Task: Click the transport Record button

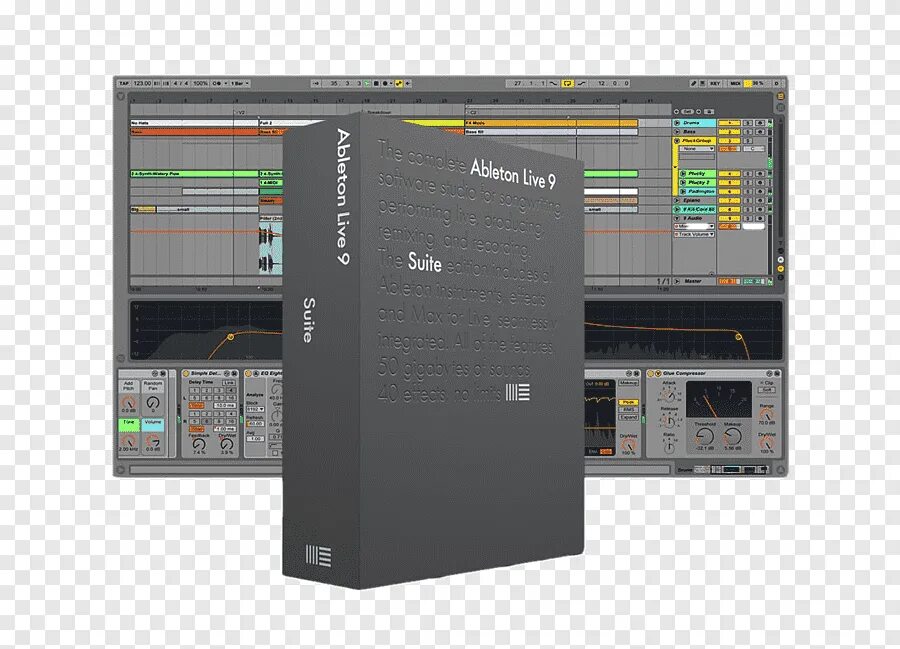Action: click(x=385, y=83)
